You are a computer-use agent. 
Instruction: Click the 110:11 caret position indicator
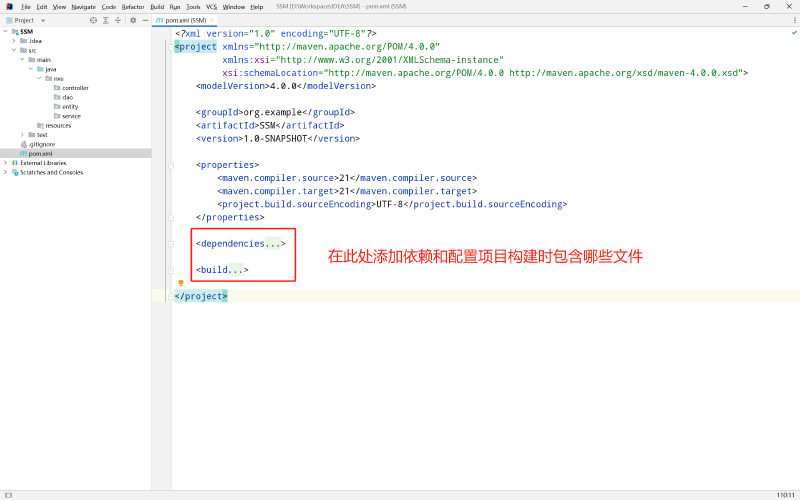(786, 495)
